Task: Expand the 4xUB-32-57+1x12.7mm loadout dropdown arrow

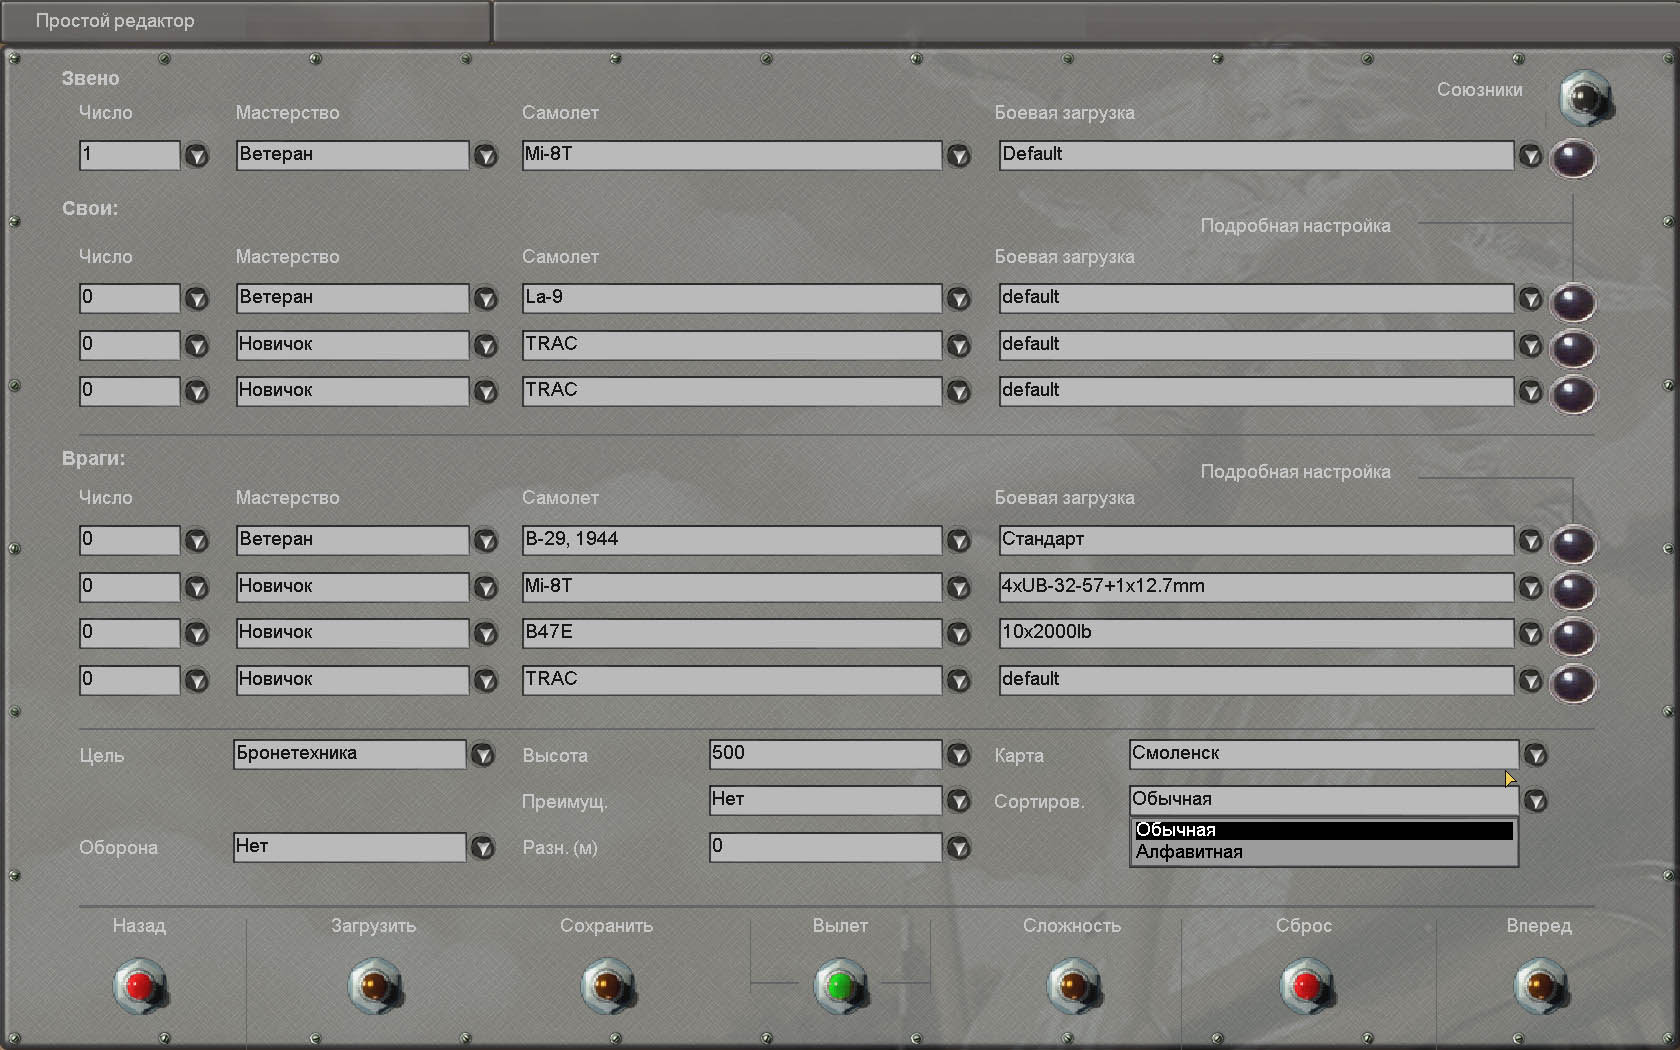Action: click(x=1531, y=588)
